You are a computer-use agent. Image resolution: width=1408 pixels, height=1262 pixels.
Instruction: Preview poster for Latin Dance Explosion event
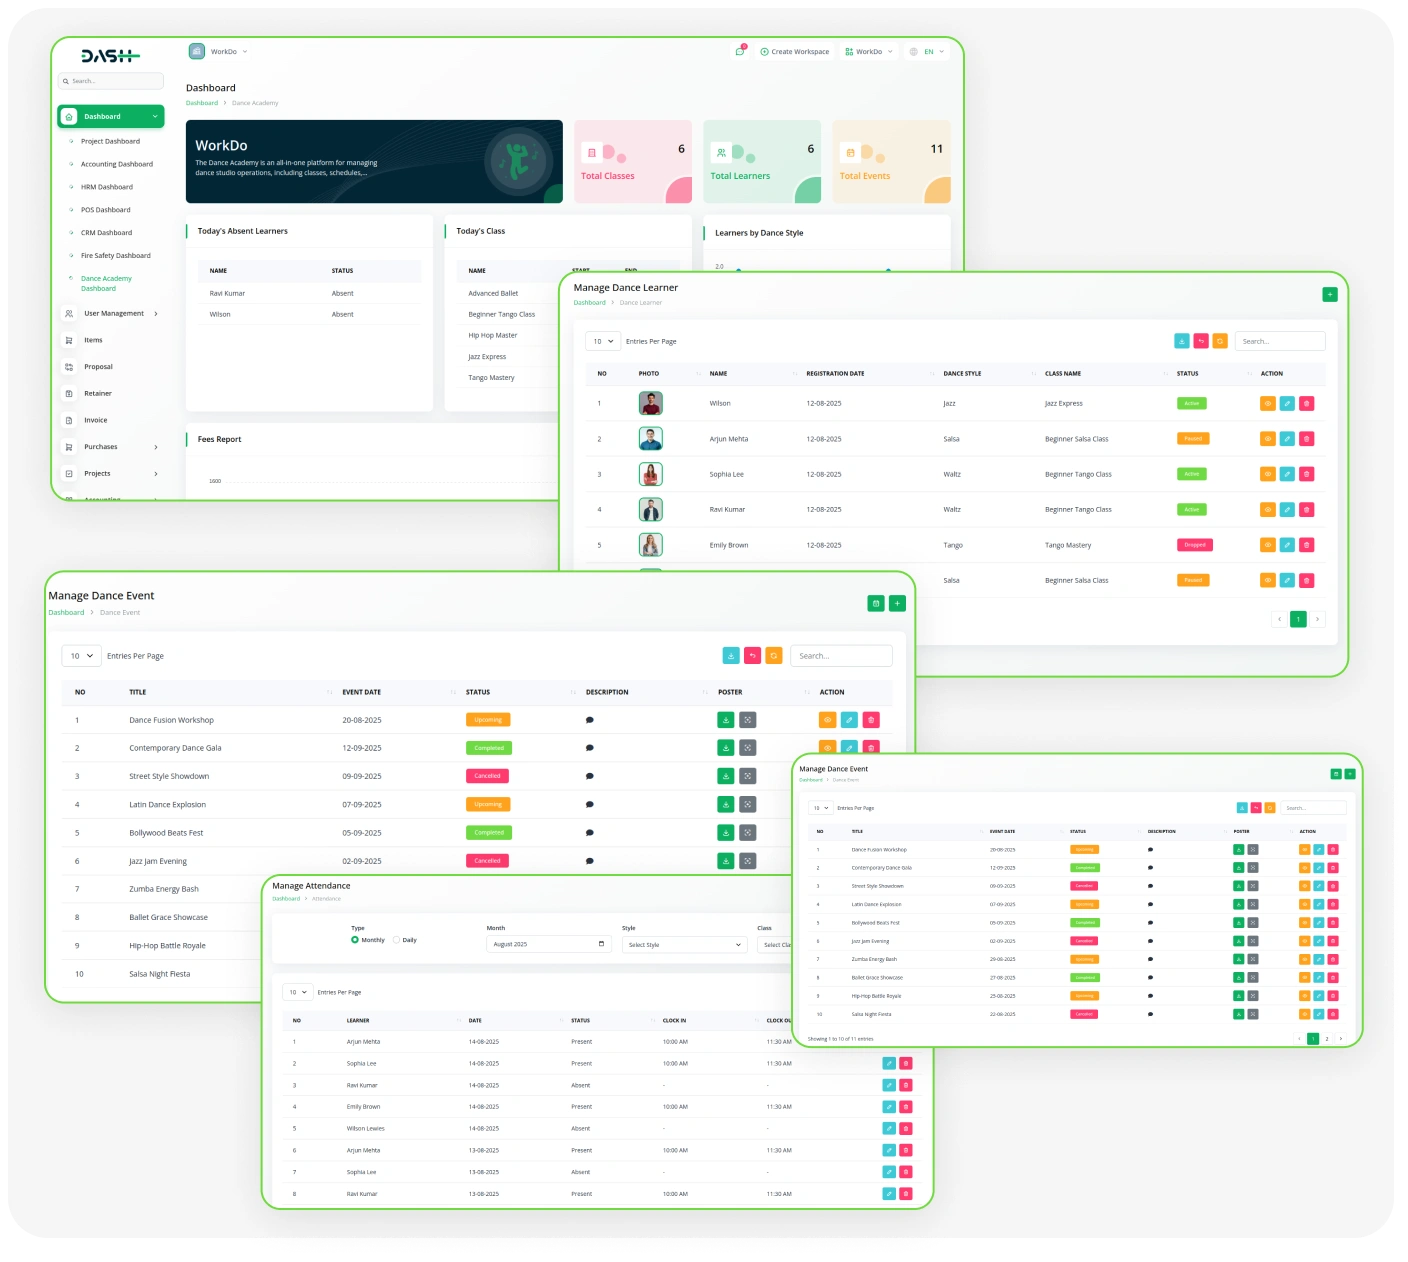[x=747, y=805]
